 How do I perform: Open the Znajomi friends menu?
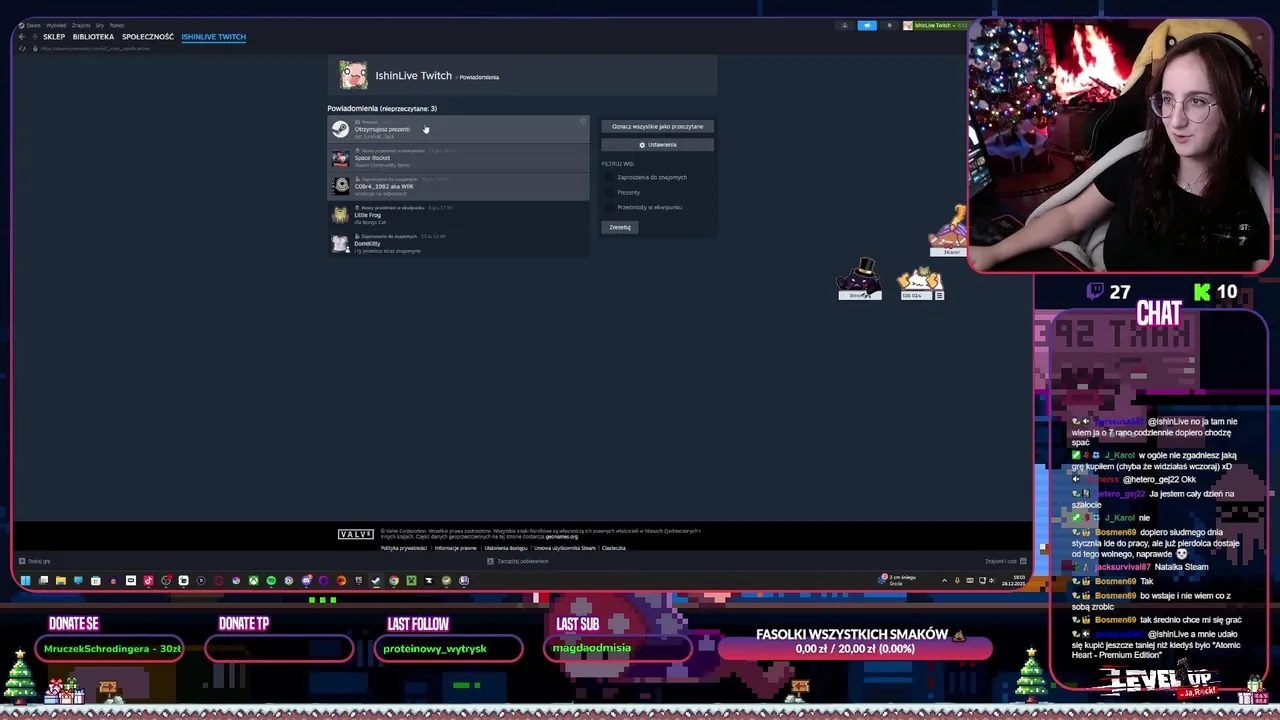(x=81, y=25)
